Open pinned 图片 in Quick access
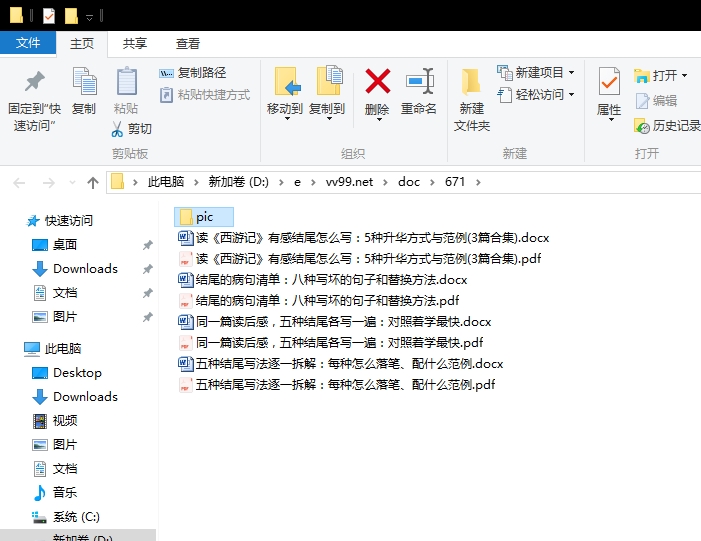 (55, 317)
